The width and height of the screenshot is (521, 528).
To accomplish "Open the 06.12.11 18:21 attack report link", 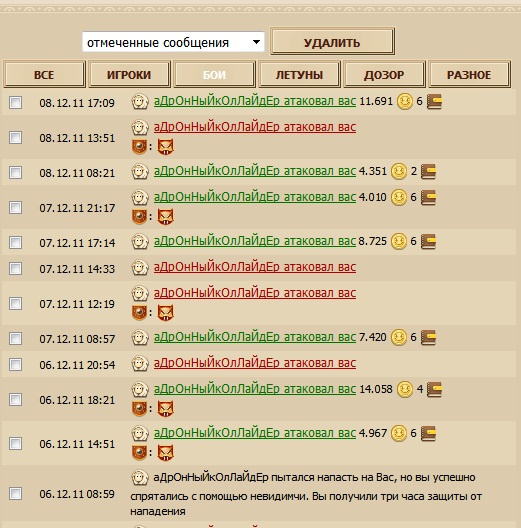I will (255, 389).
